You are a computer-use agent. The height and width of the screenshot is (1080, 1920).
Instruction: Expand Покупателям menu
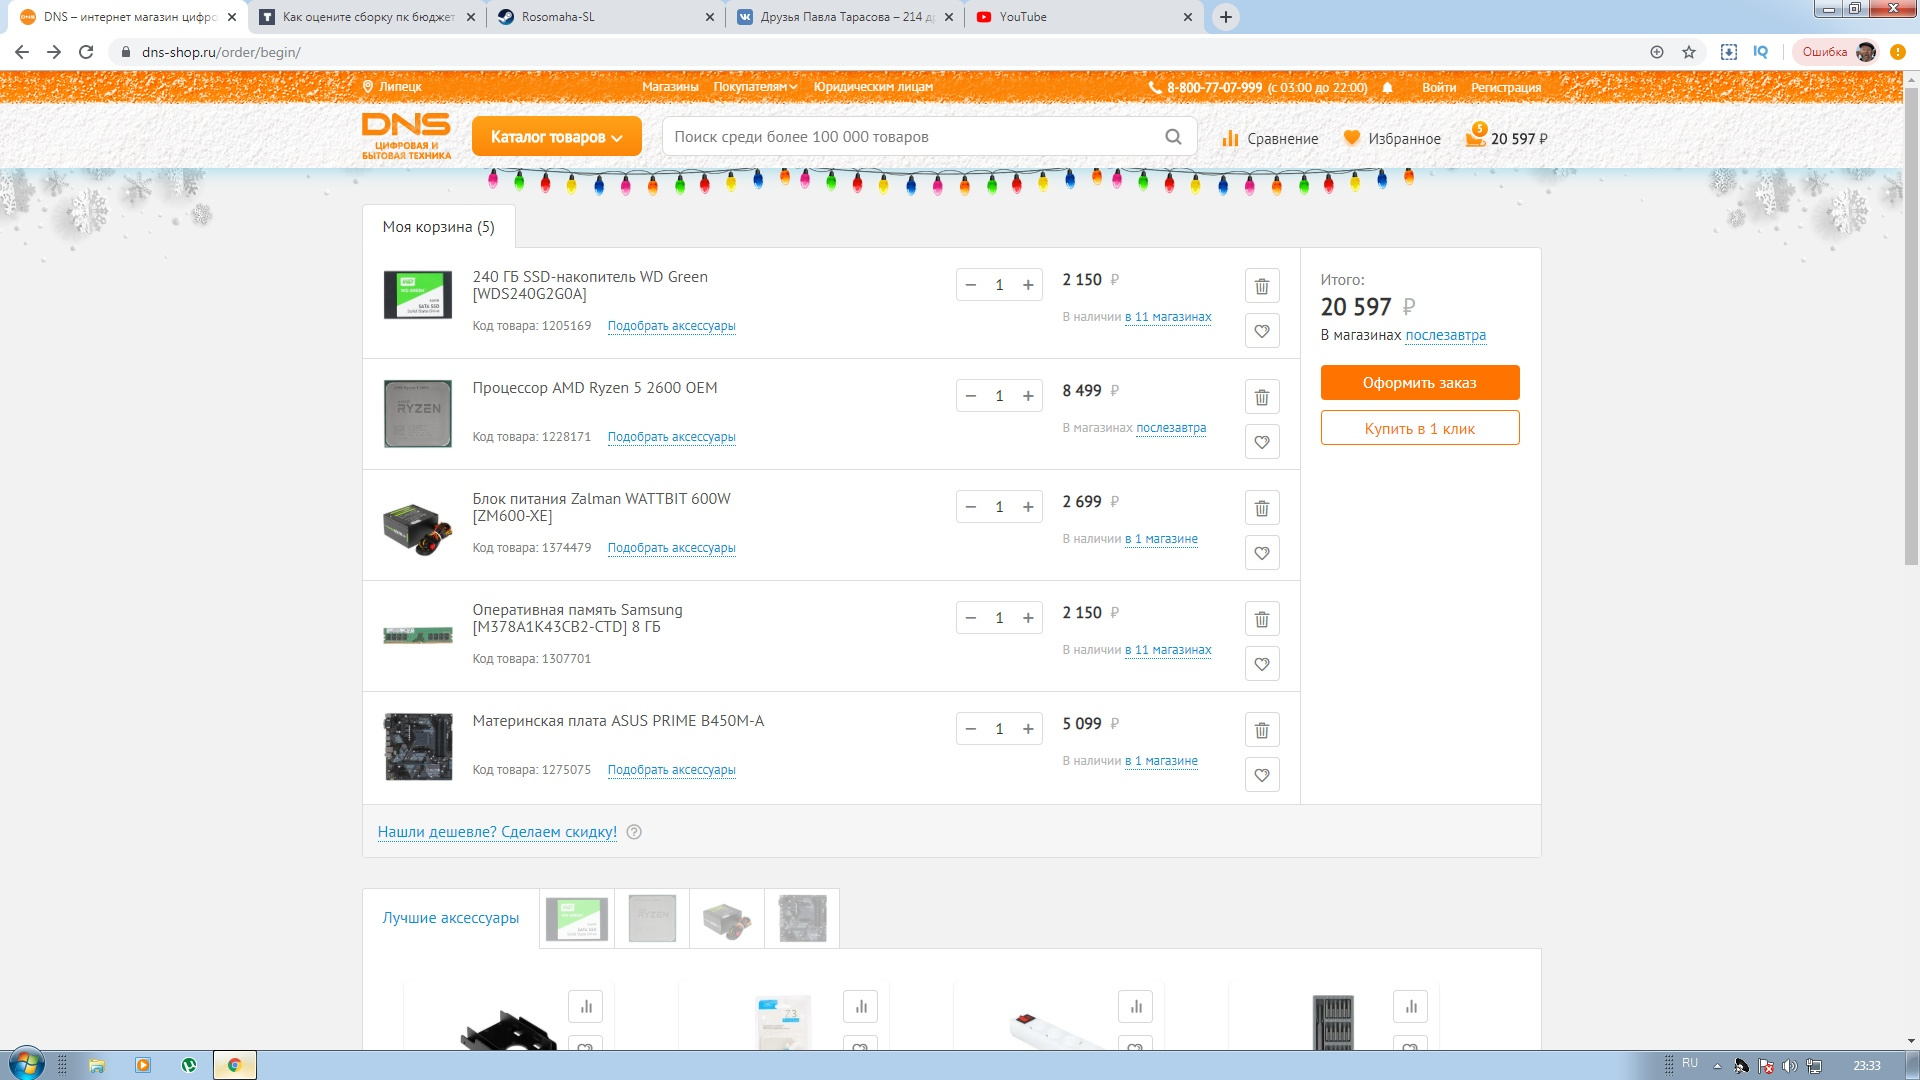(755, 87)
